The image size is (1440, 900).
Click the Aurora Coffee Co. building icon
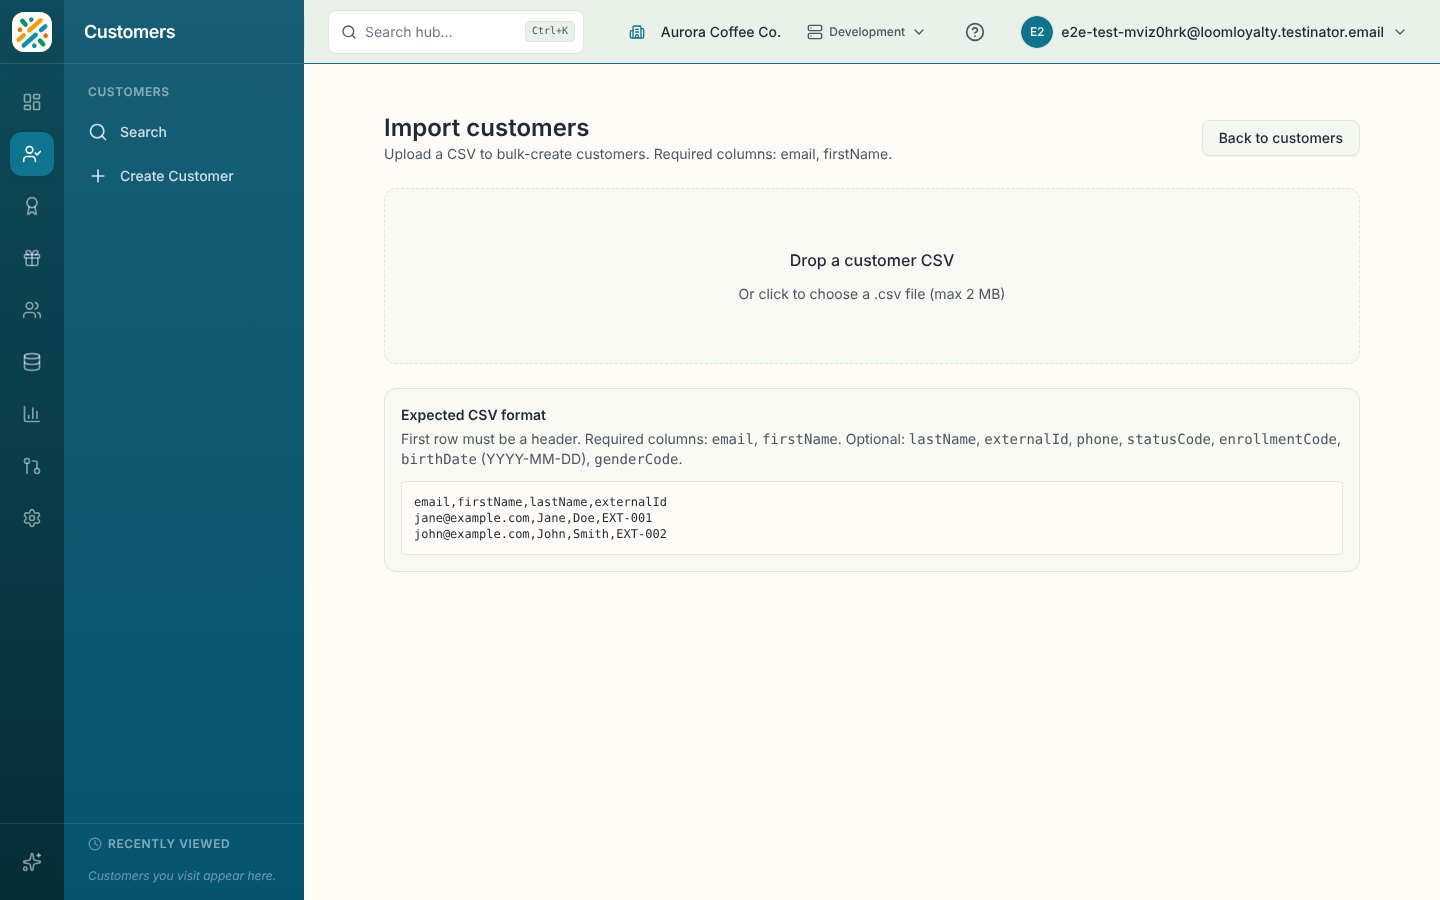(x=637, y=32)
